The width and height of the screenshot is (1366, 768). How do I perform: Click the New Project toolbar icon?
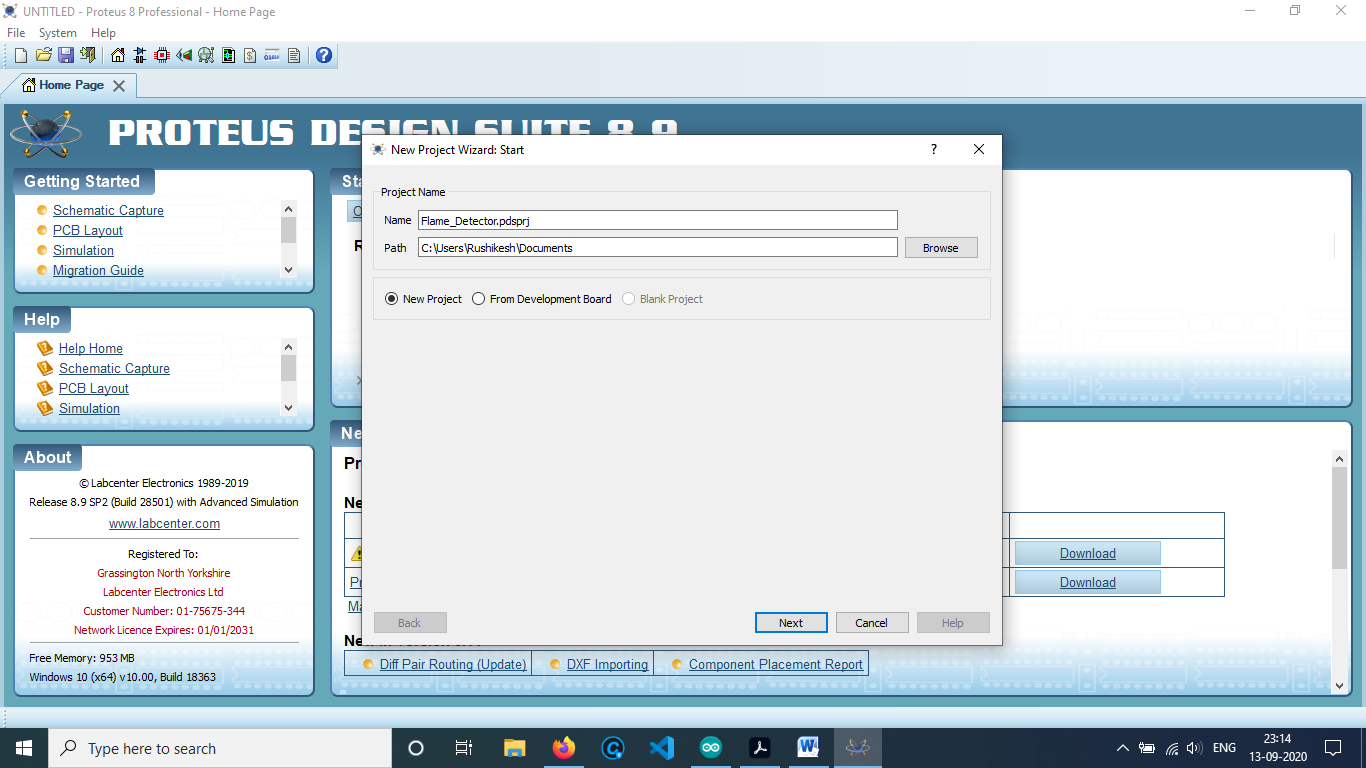pos(21,55)
